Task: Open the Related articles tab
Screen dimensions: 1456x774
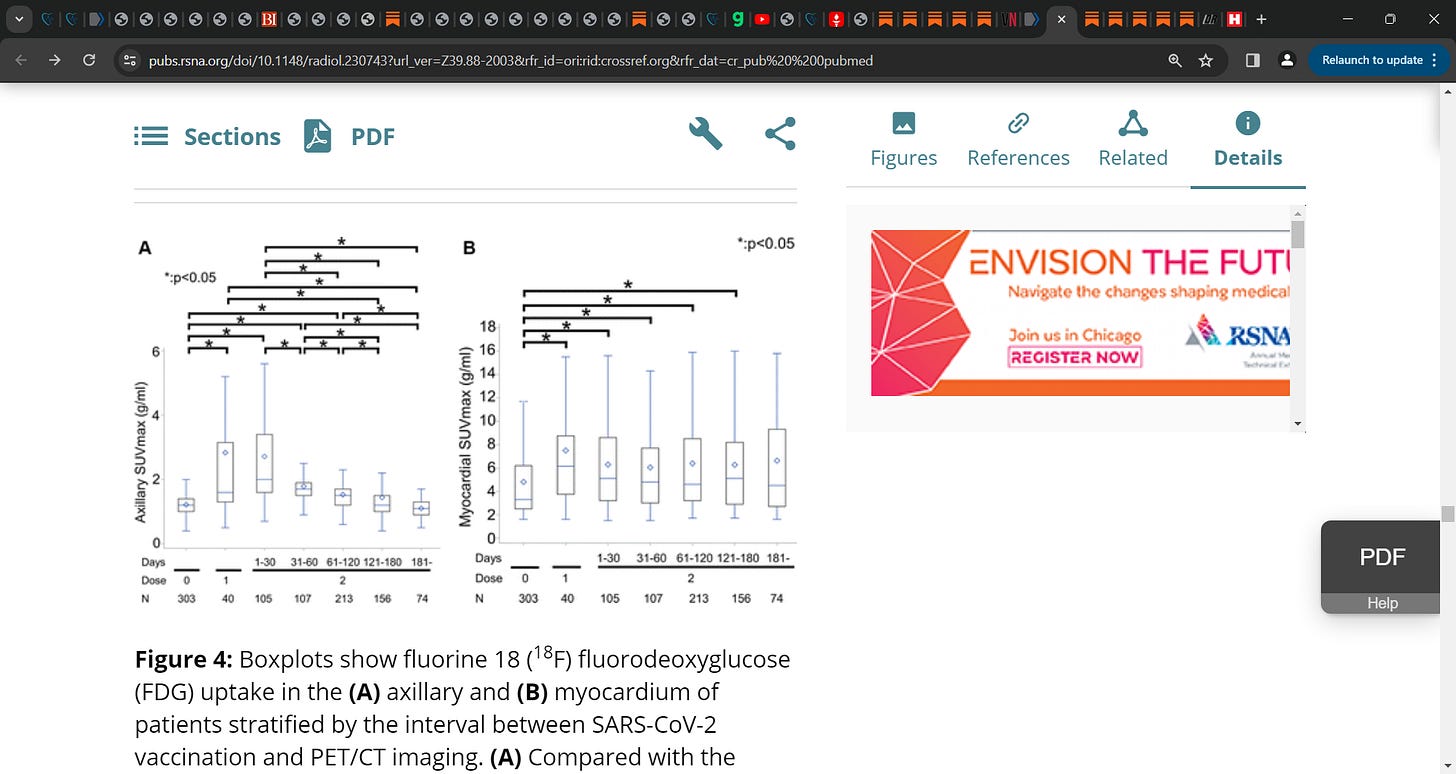Action: coord(1133,140)
